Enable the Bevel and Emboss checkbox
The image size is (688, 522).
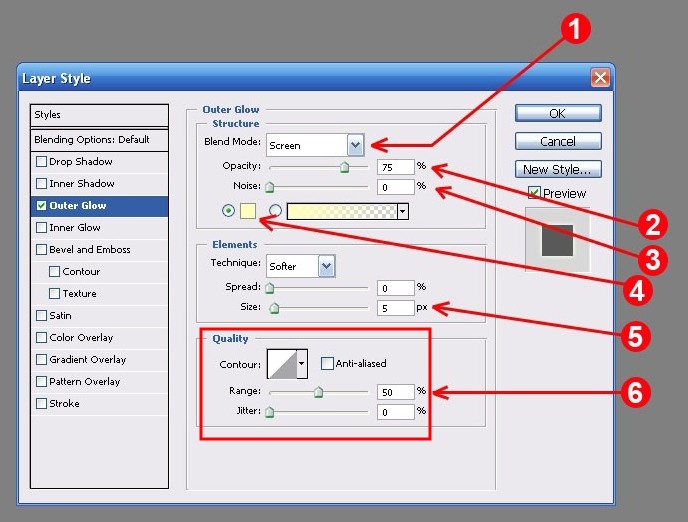(41, 249)
